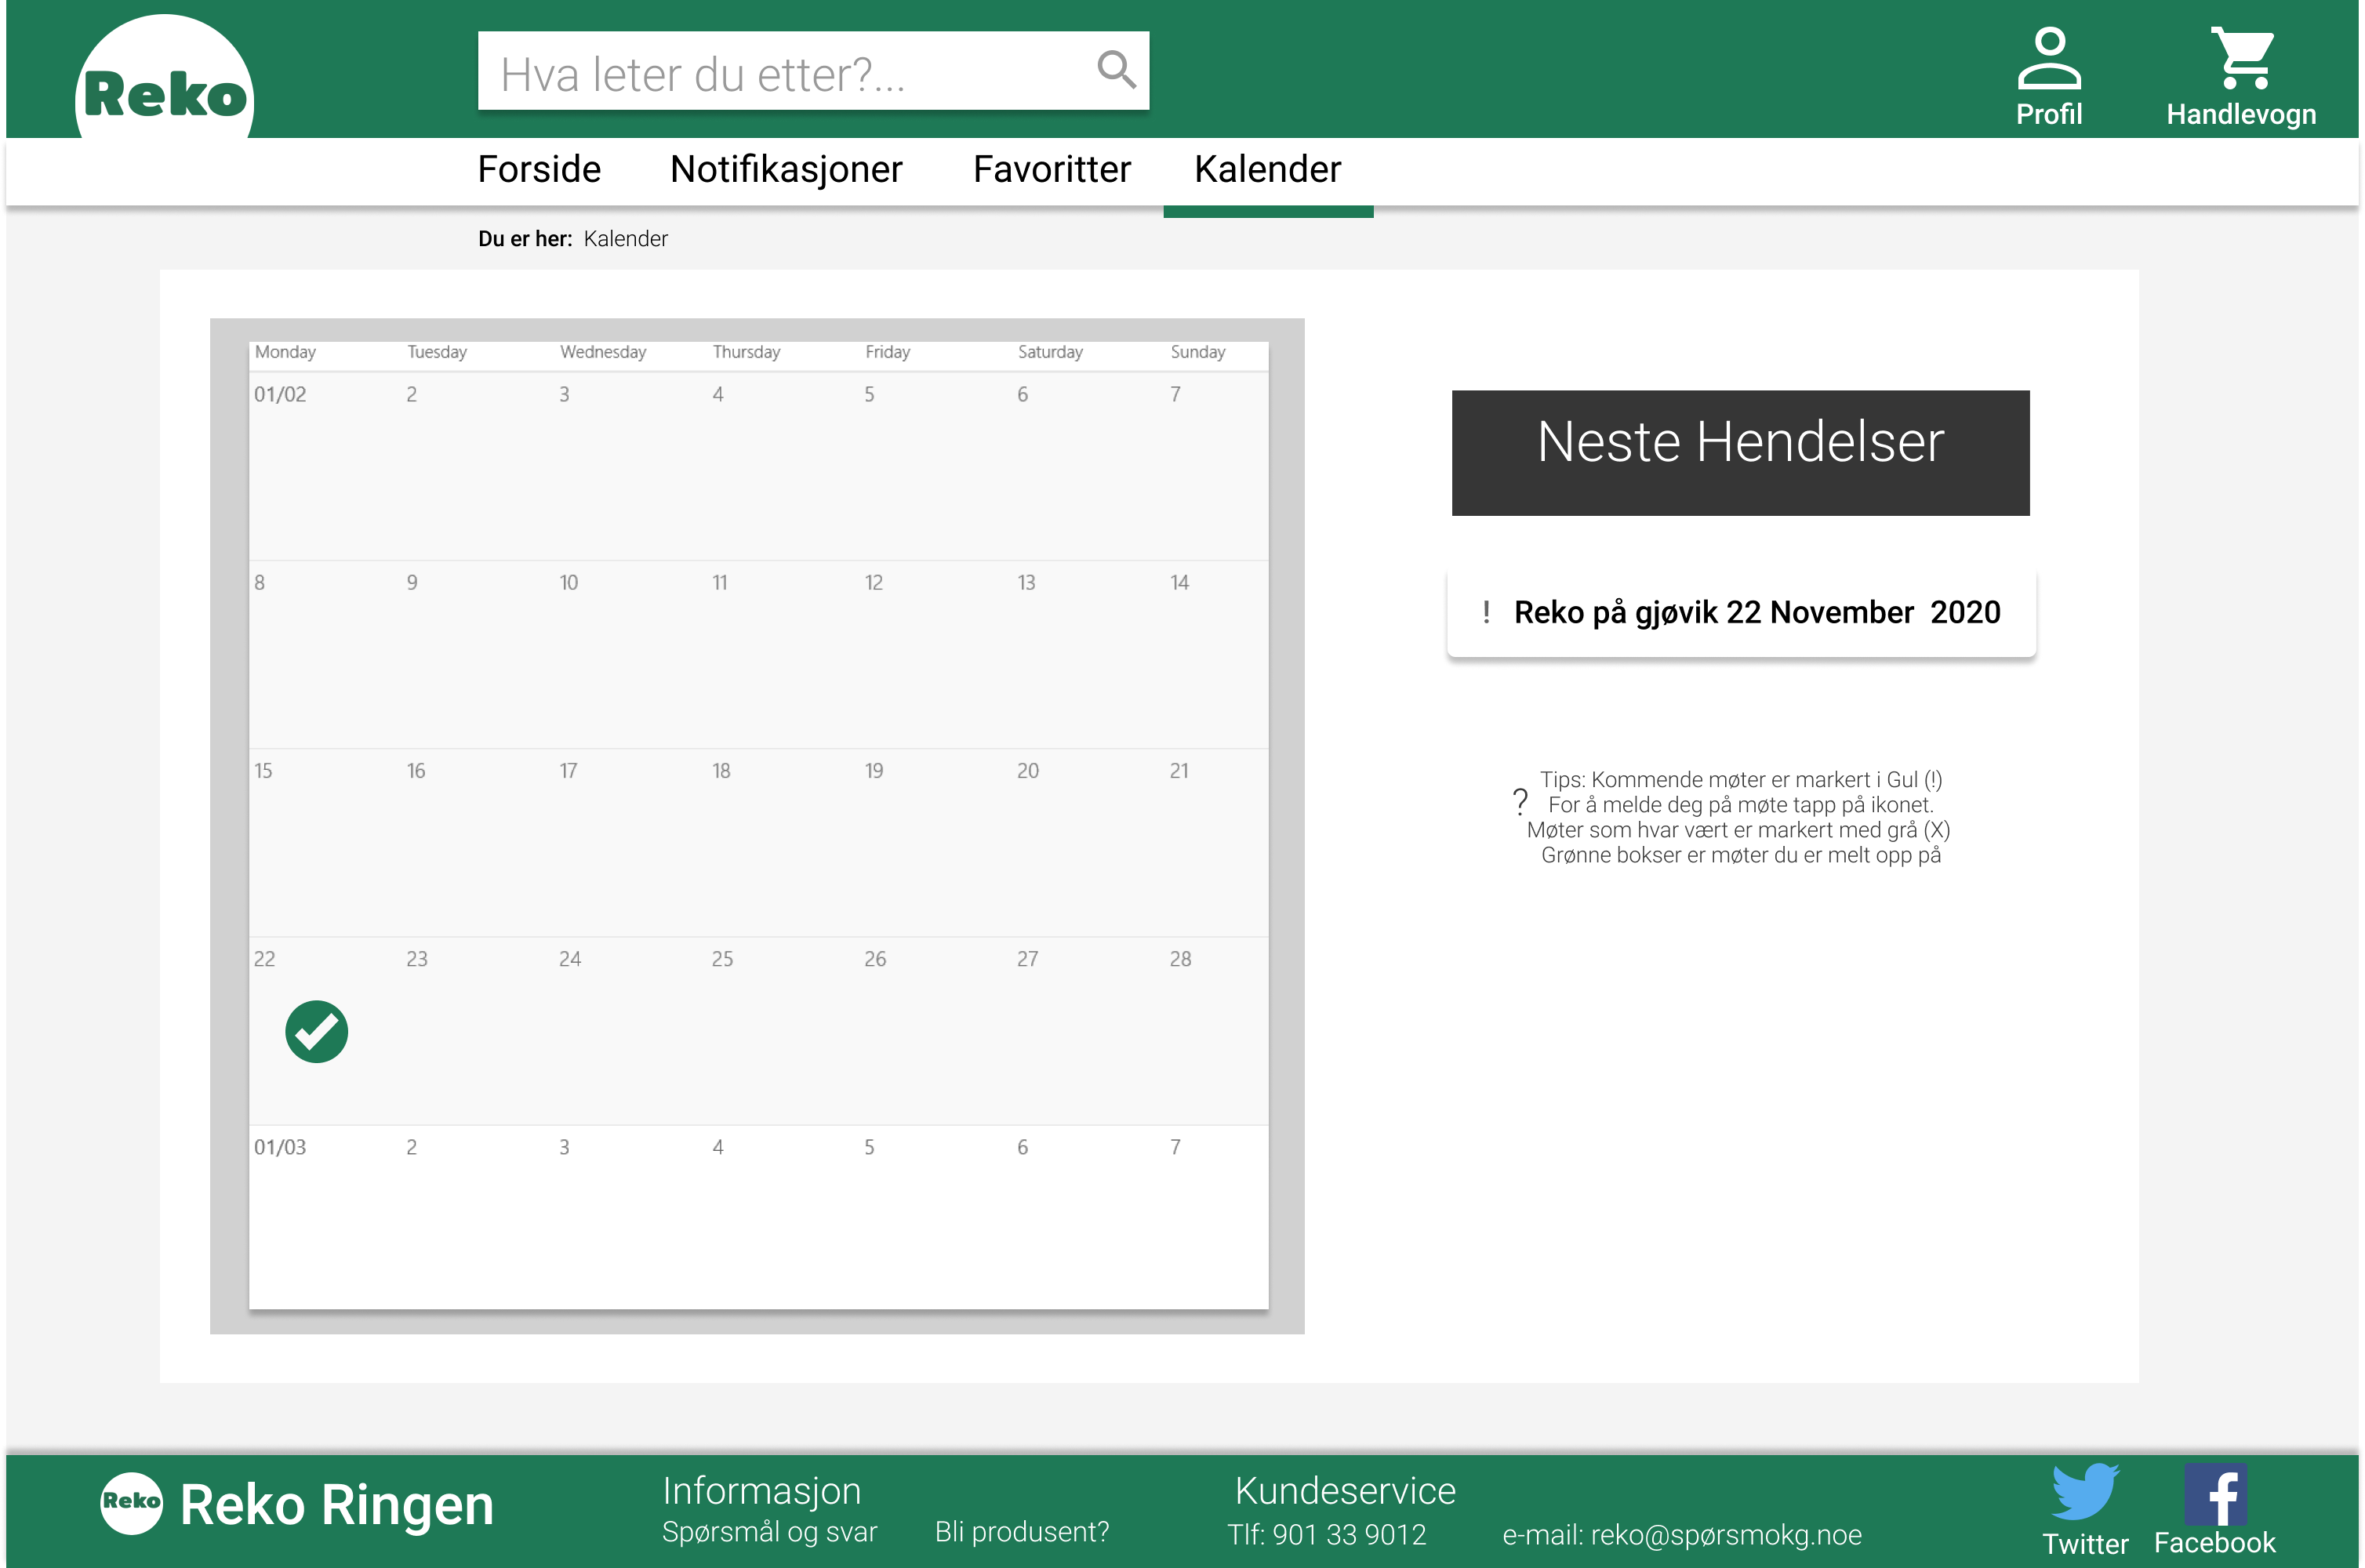Open the Twitter bird icon
This screenshot has width=2365, height=1568.
(2085, 1492)
